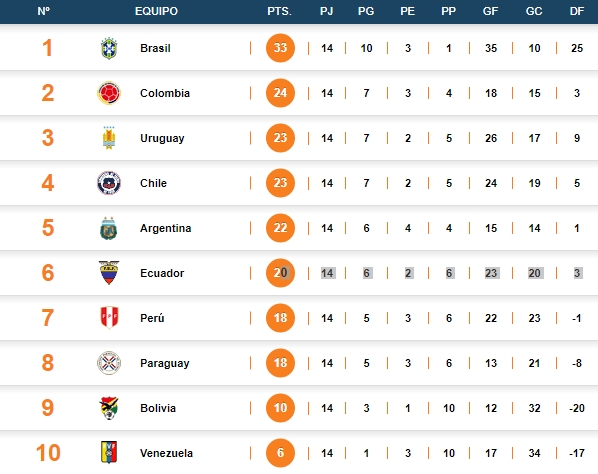Open the Venezuela team name link
This screenshot has height=474, width=598.
point(166,453)
